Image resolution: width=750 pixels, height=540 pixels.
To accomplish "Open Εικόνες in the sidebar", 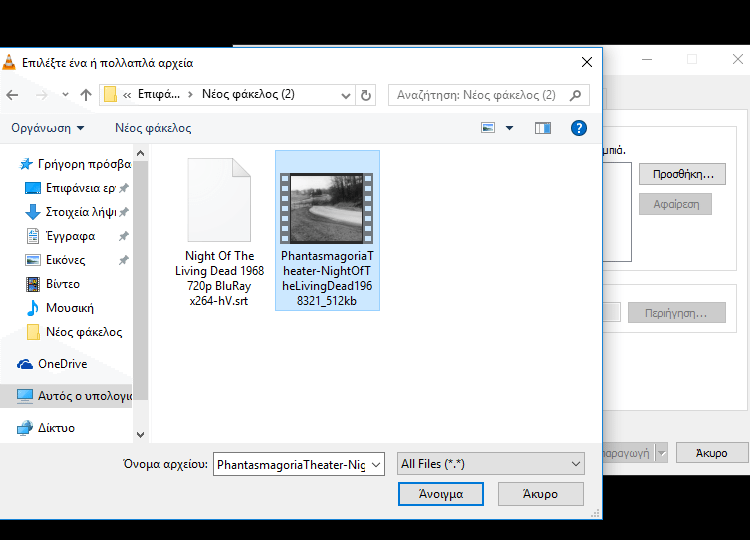I will (55, 260).
